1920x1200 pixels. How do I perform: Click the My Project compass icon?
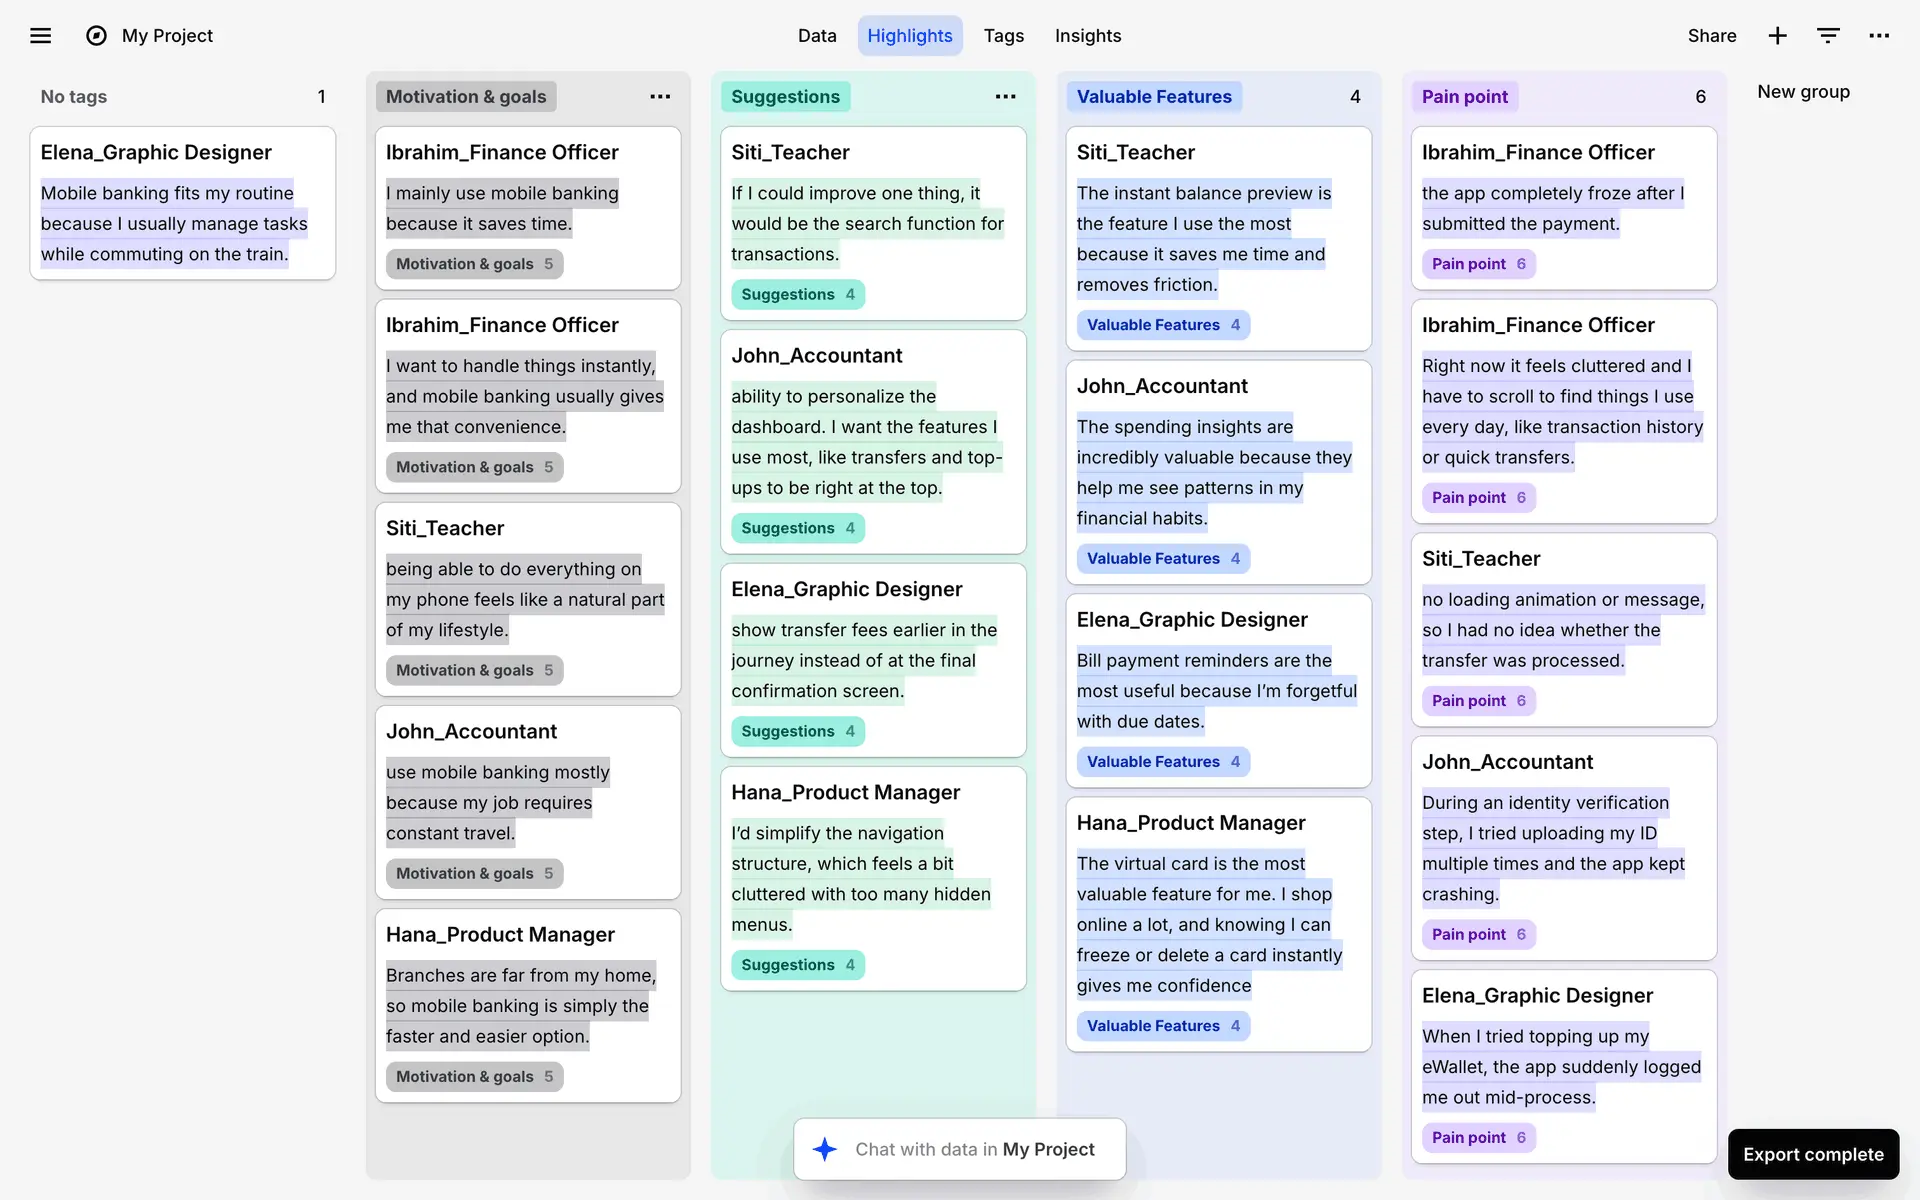[96, 36]
